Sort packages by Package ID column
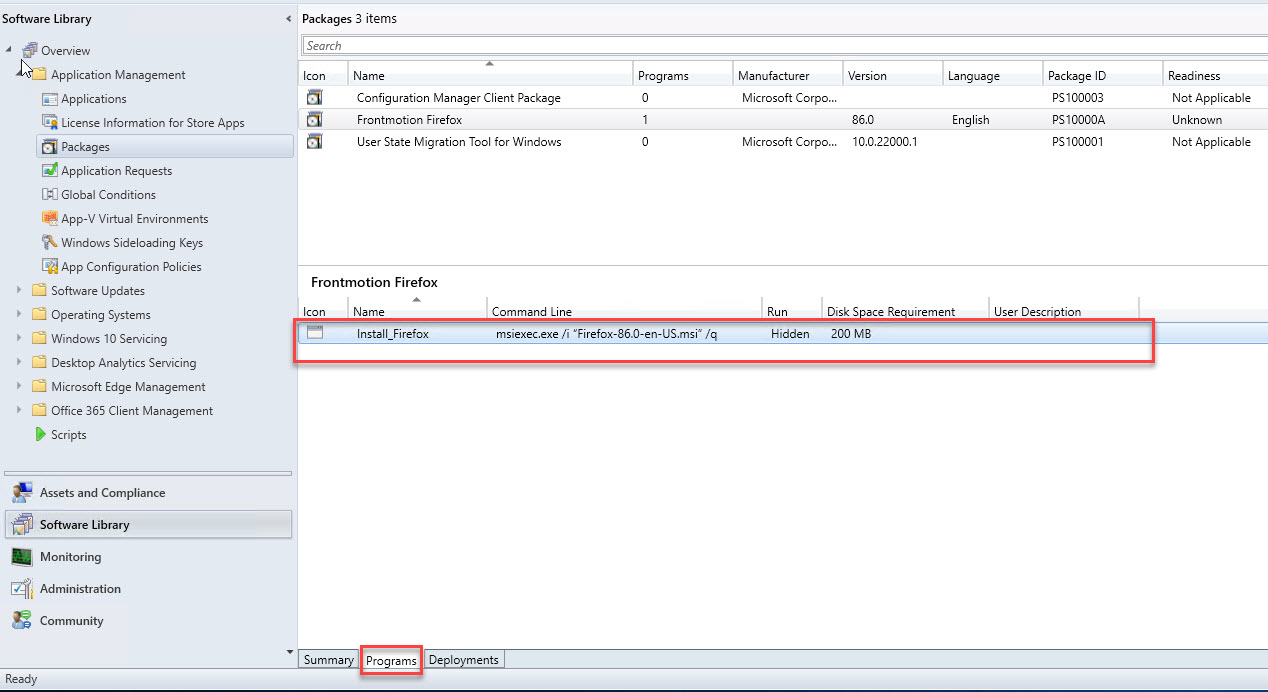This screenshot has width=1268, height=692. coord(1076,76)
